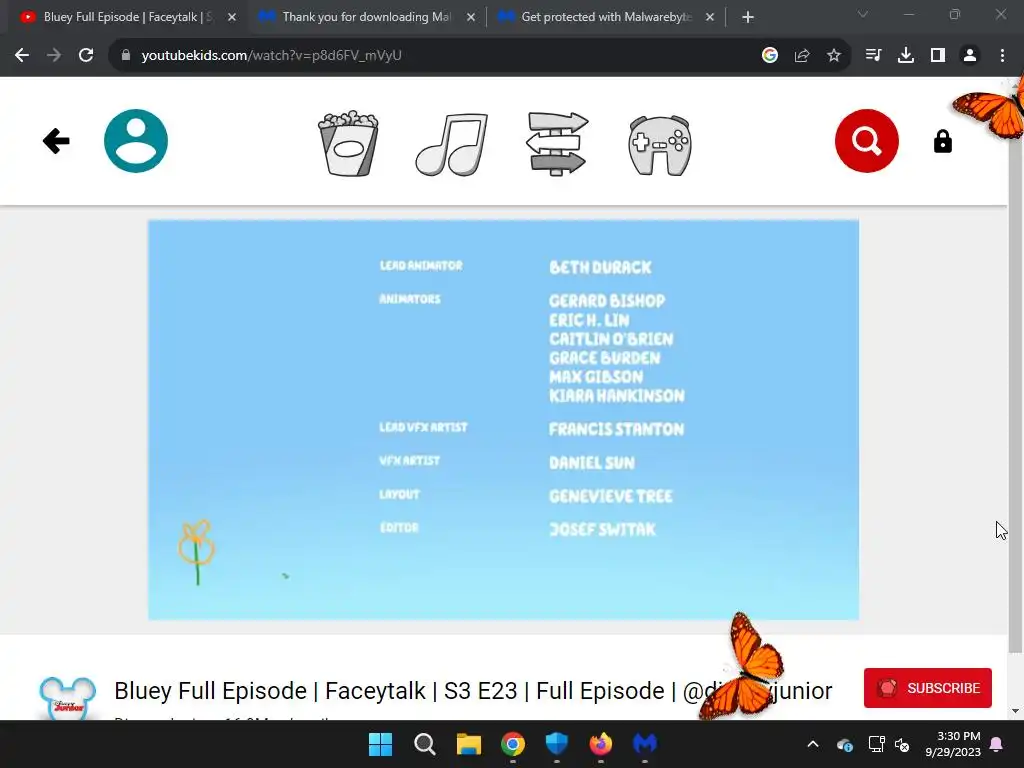Switch to Thank you for downloading tab

point(366,17)
